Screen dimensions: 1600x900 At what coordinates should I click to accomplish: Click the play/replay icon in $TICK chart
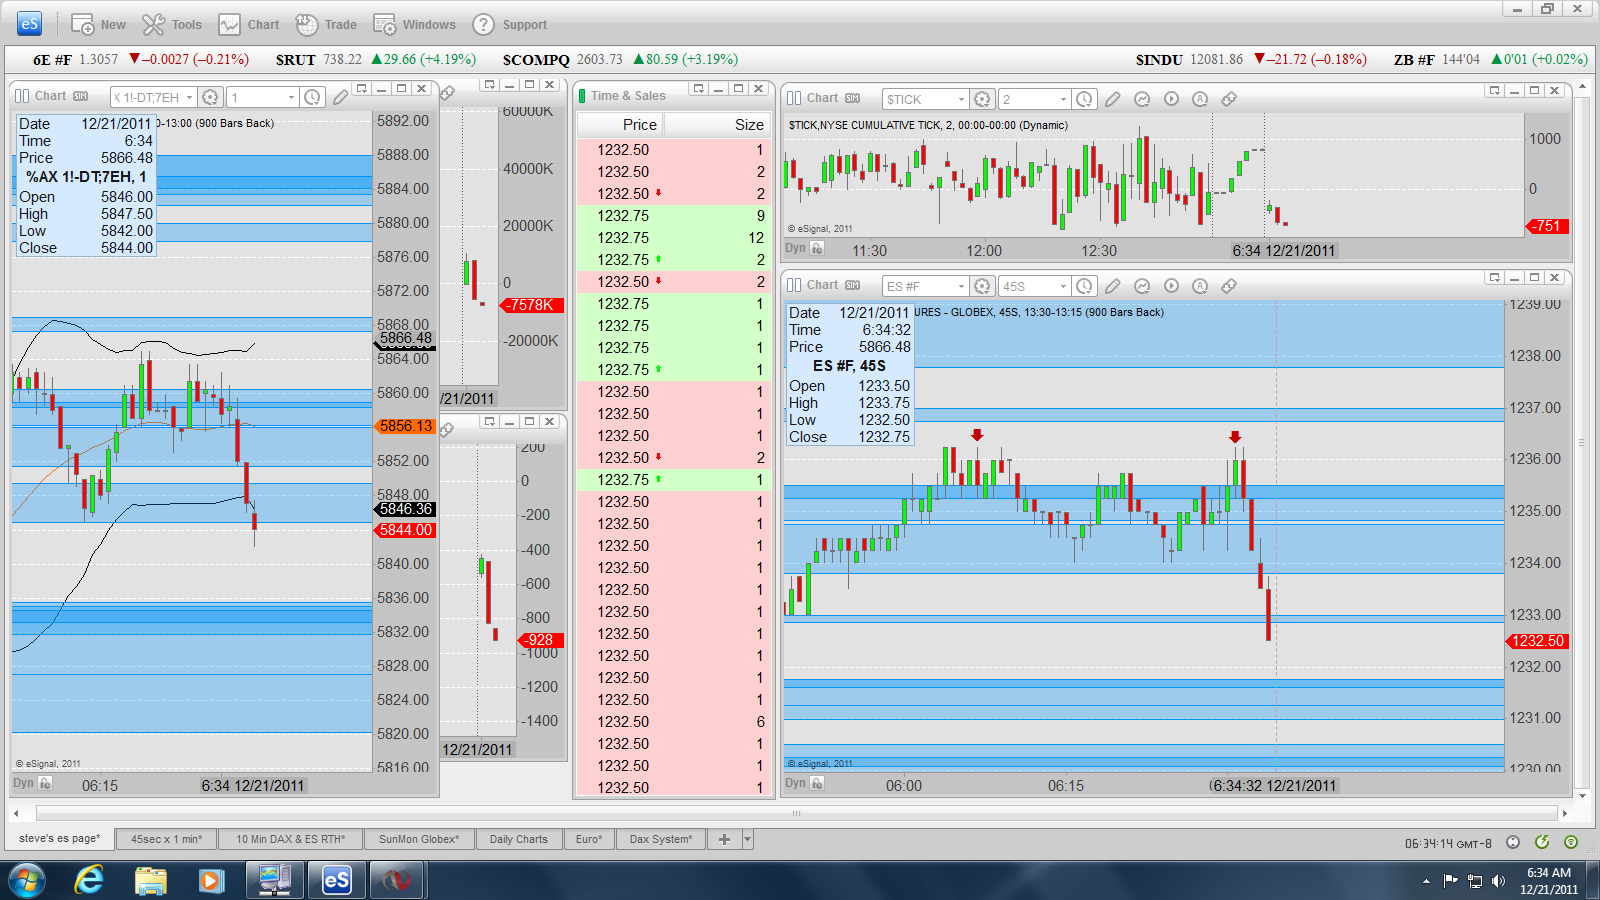point(1171,99)
